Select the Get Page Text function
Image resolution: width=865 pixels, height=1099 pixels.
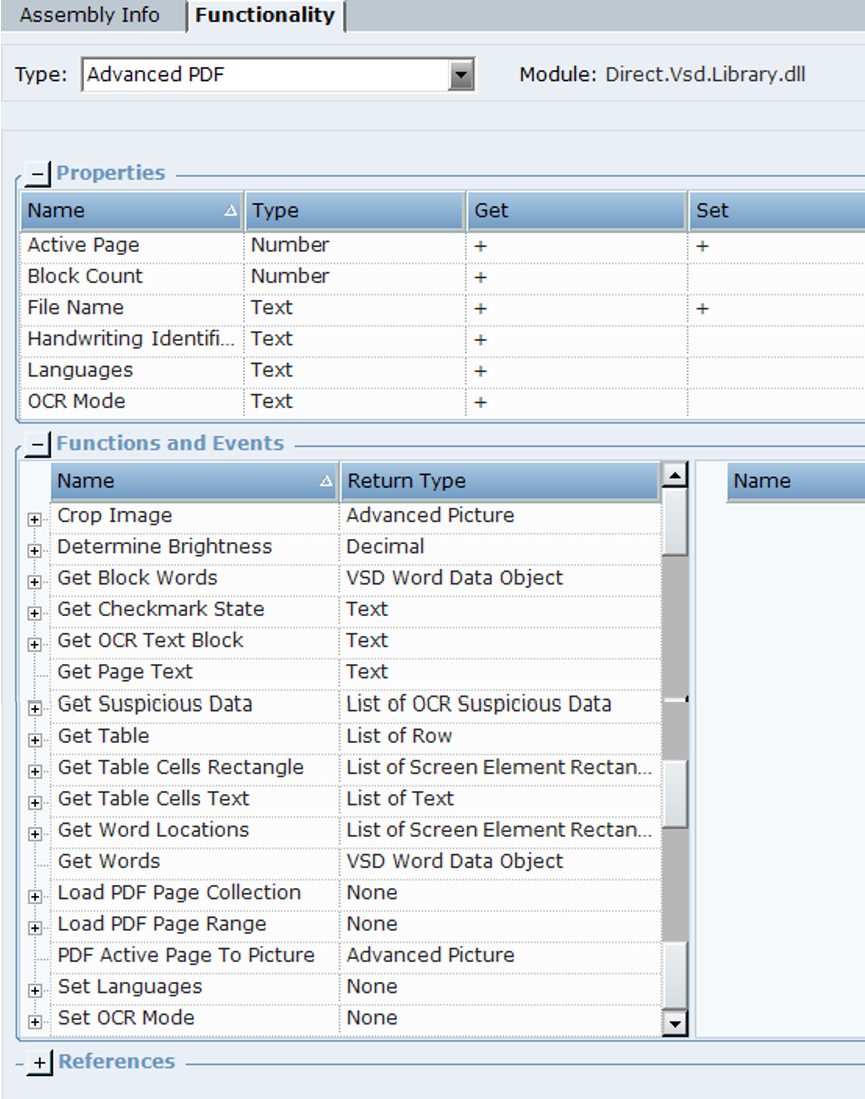pyautogui.click(x=125, y=672)
